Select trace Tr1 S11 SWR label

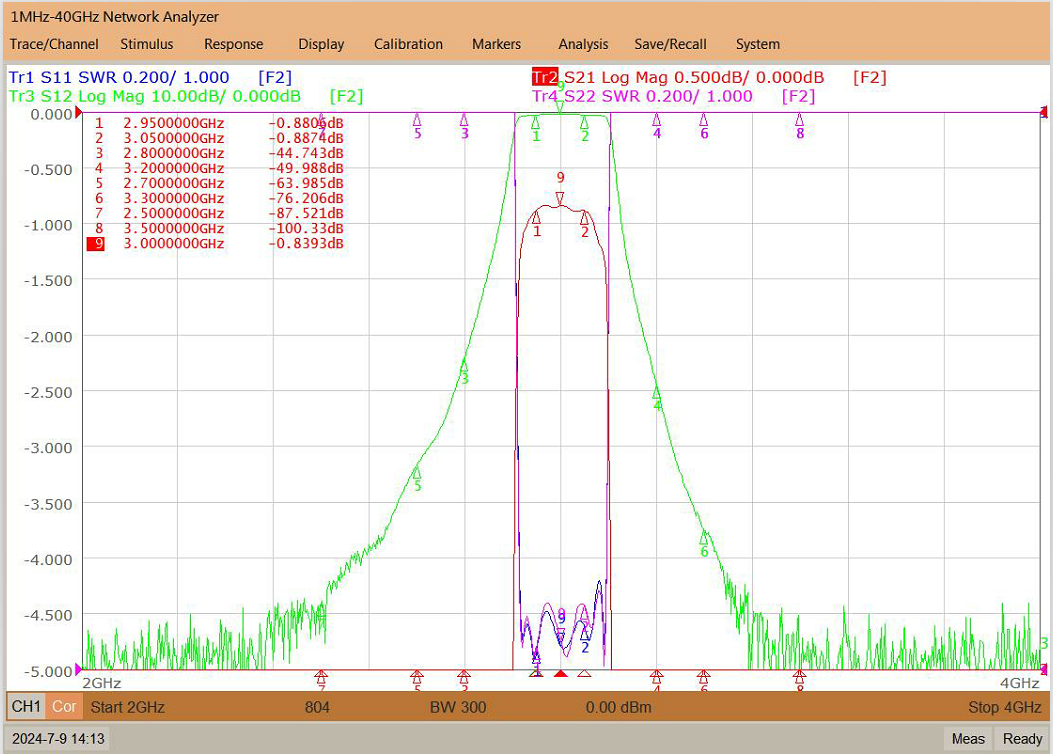click(x=119, y=77)
